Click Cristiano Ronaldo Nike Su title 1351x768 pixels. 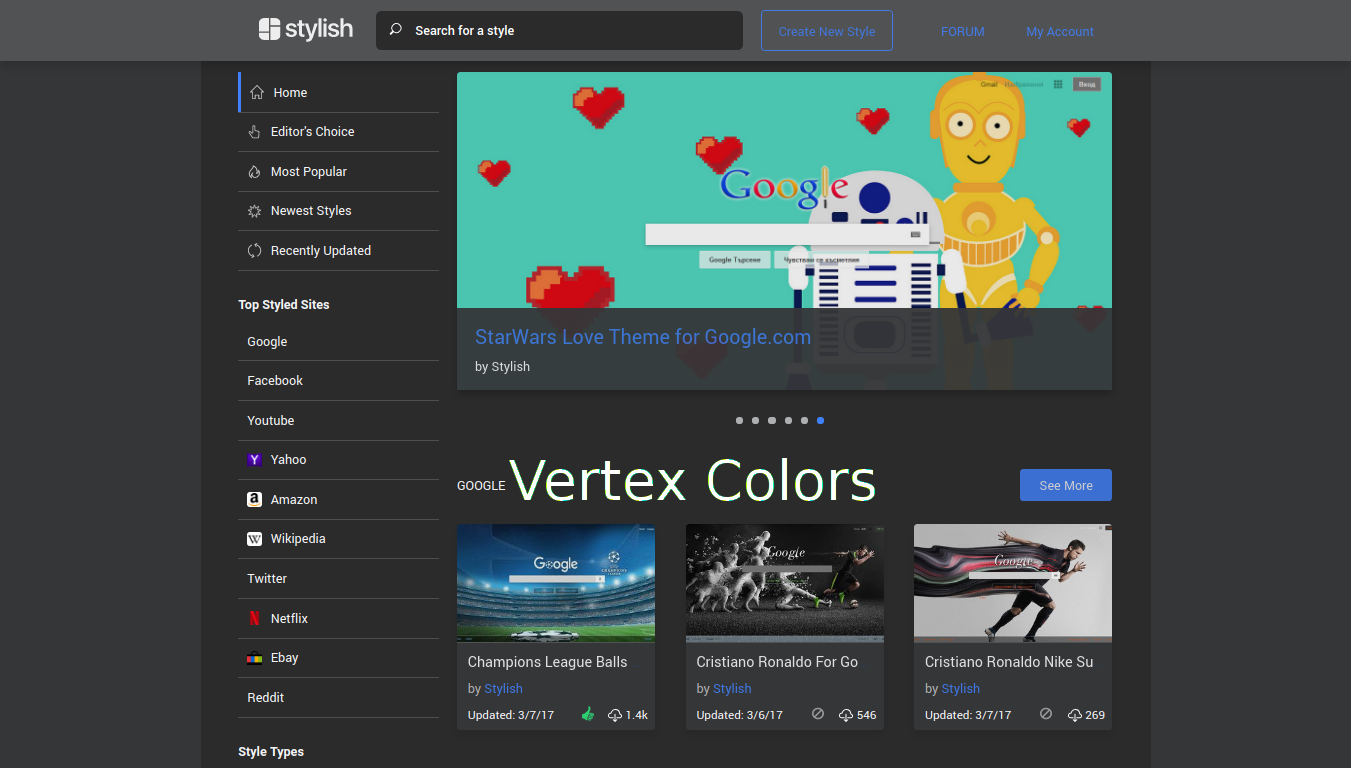click(x=1009, y=662)
